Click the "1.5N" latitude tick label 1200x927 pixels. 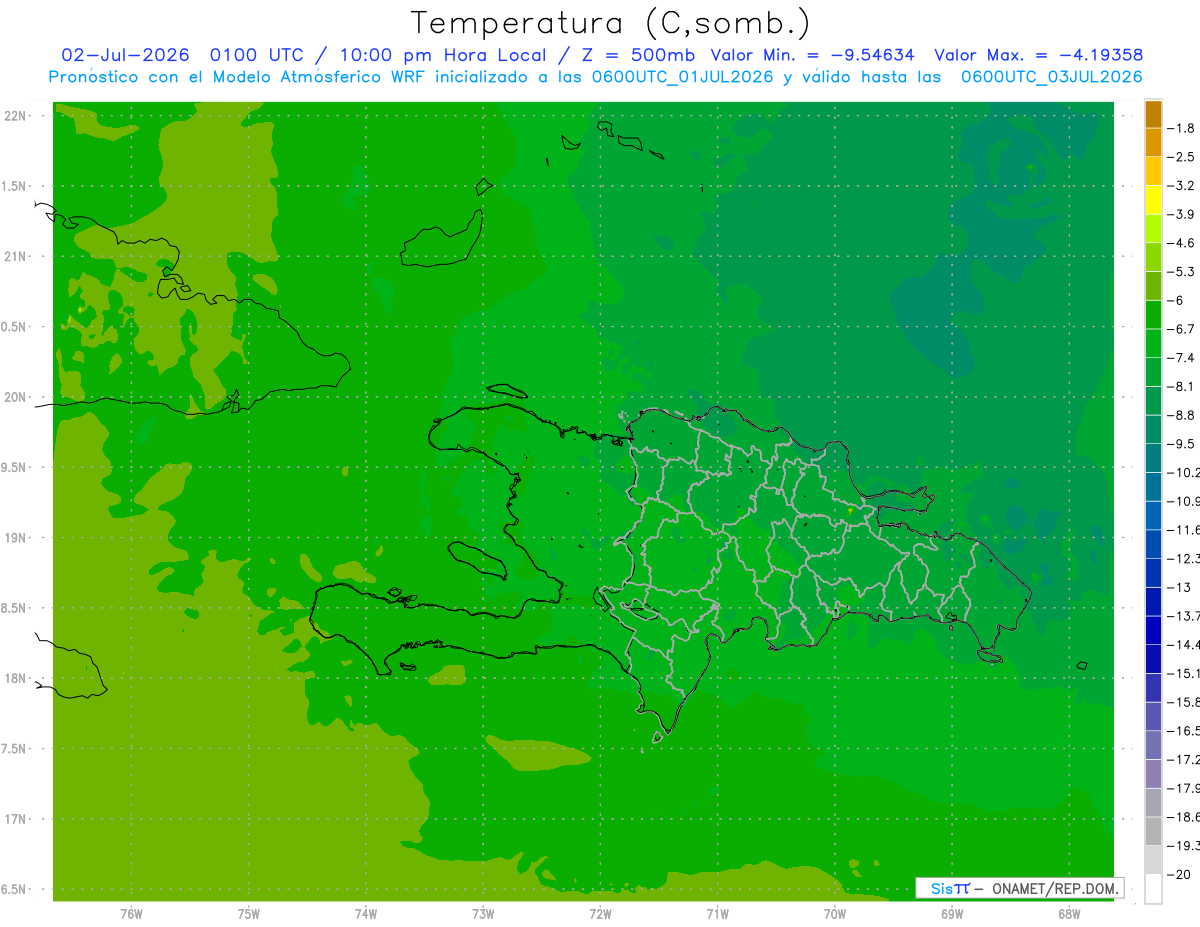[x=14, y=186]
